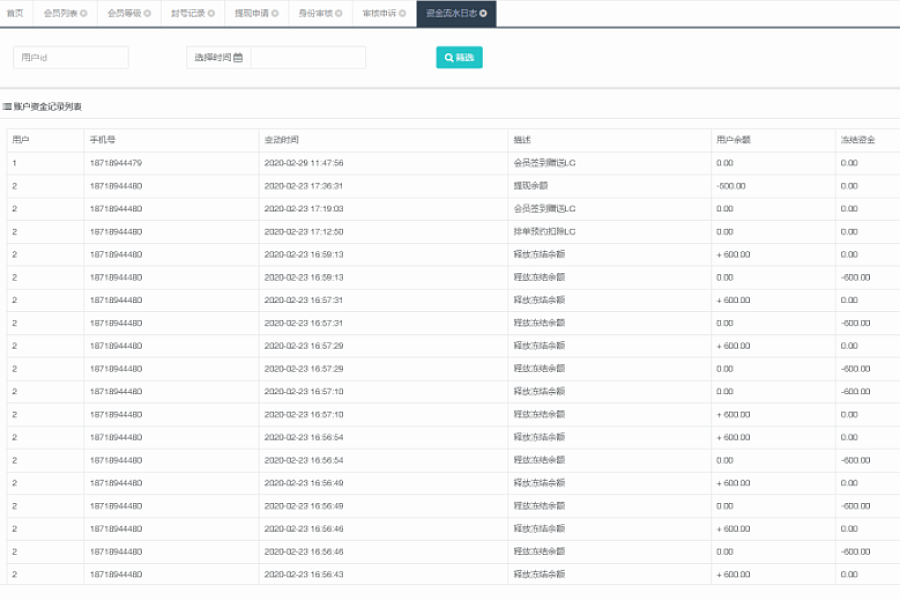Click the 变动时间 column header
This screenshot has width=900, height=600.
281,140
